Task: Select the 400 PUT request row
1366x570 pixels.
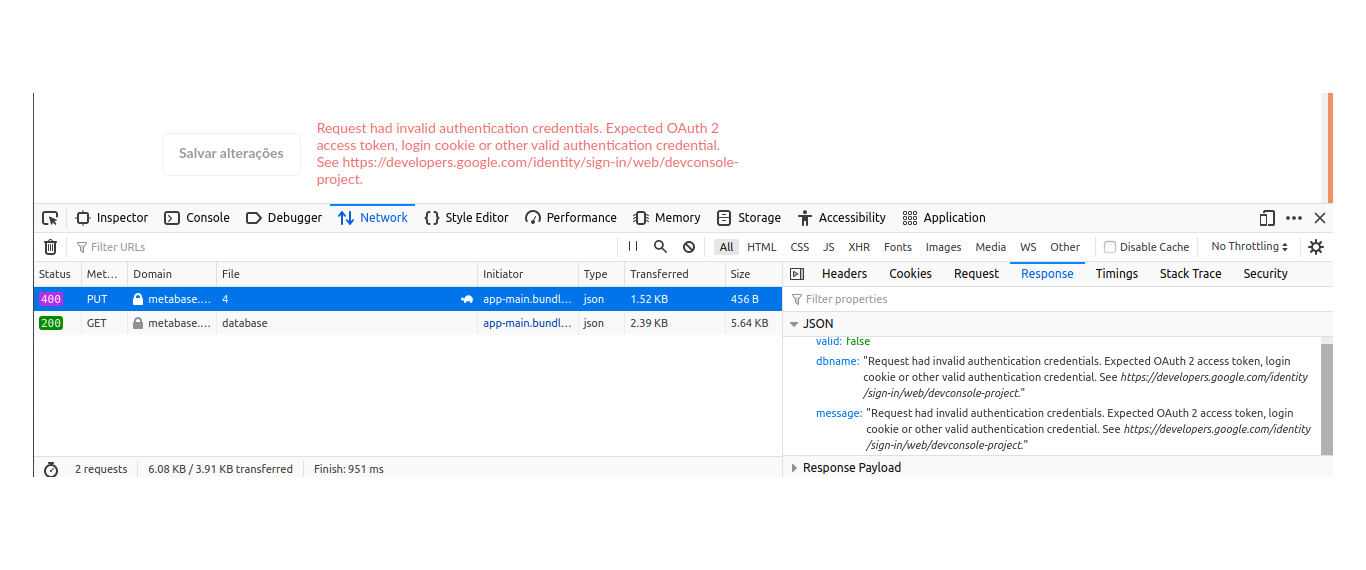Action: [x=408, y=299]
